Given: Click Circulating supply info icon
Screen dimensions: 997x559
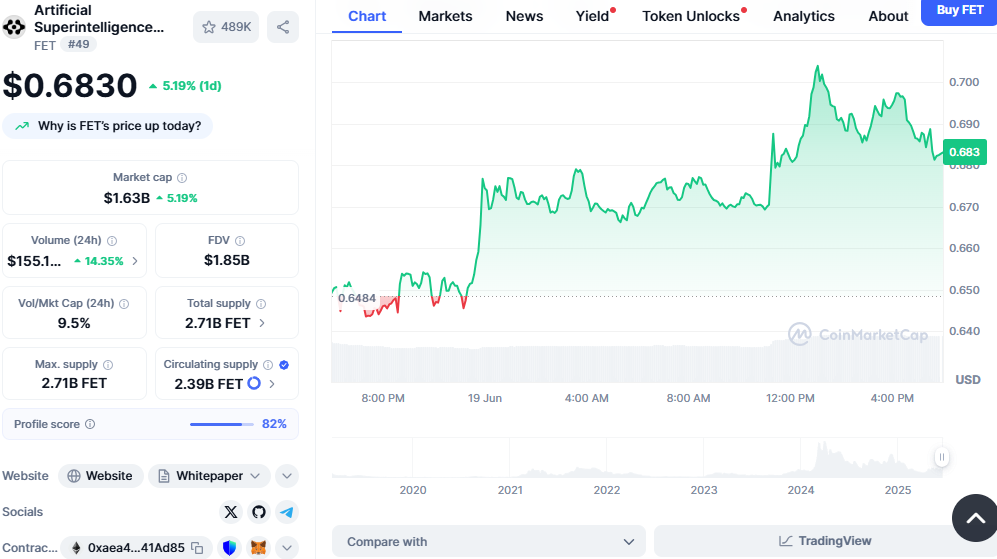Looking at the screenshot, I should coord(268,364).
